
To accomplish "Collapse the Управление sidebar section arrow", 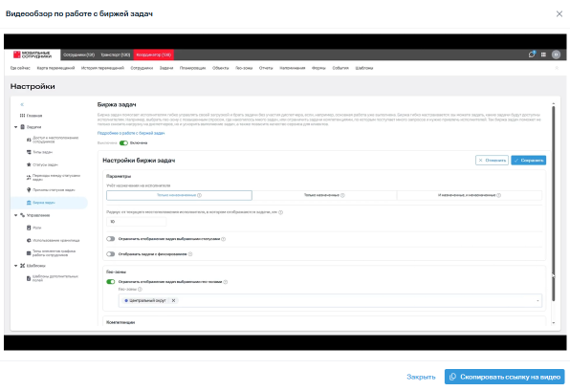I will (16, 215).
